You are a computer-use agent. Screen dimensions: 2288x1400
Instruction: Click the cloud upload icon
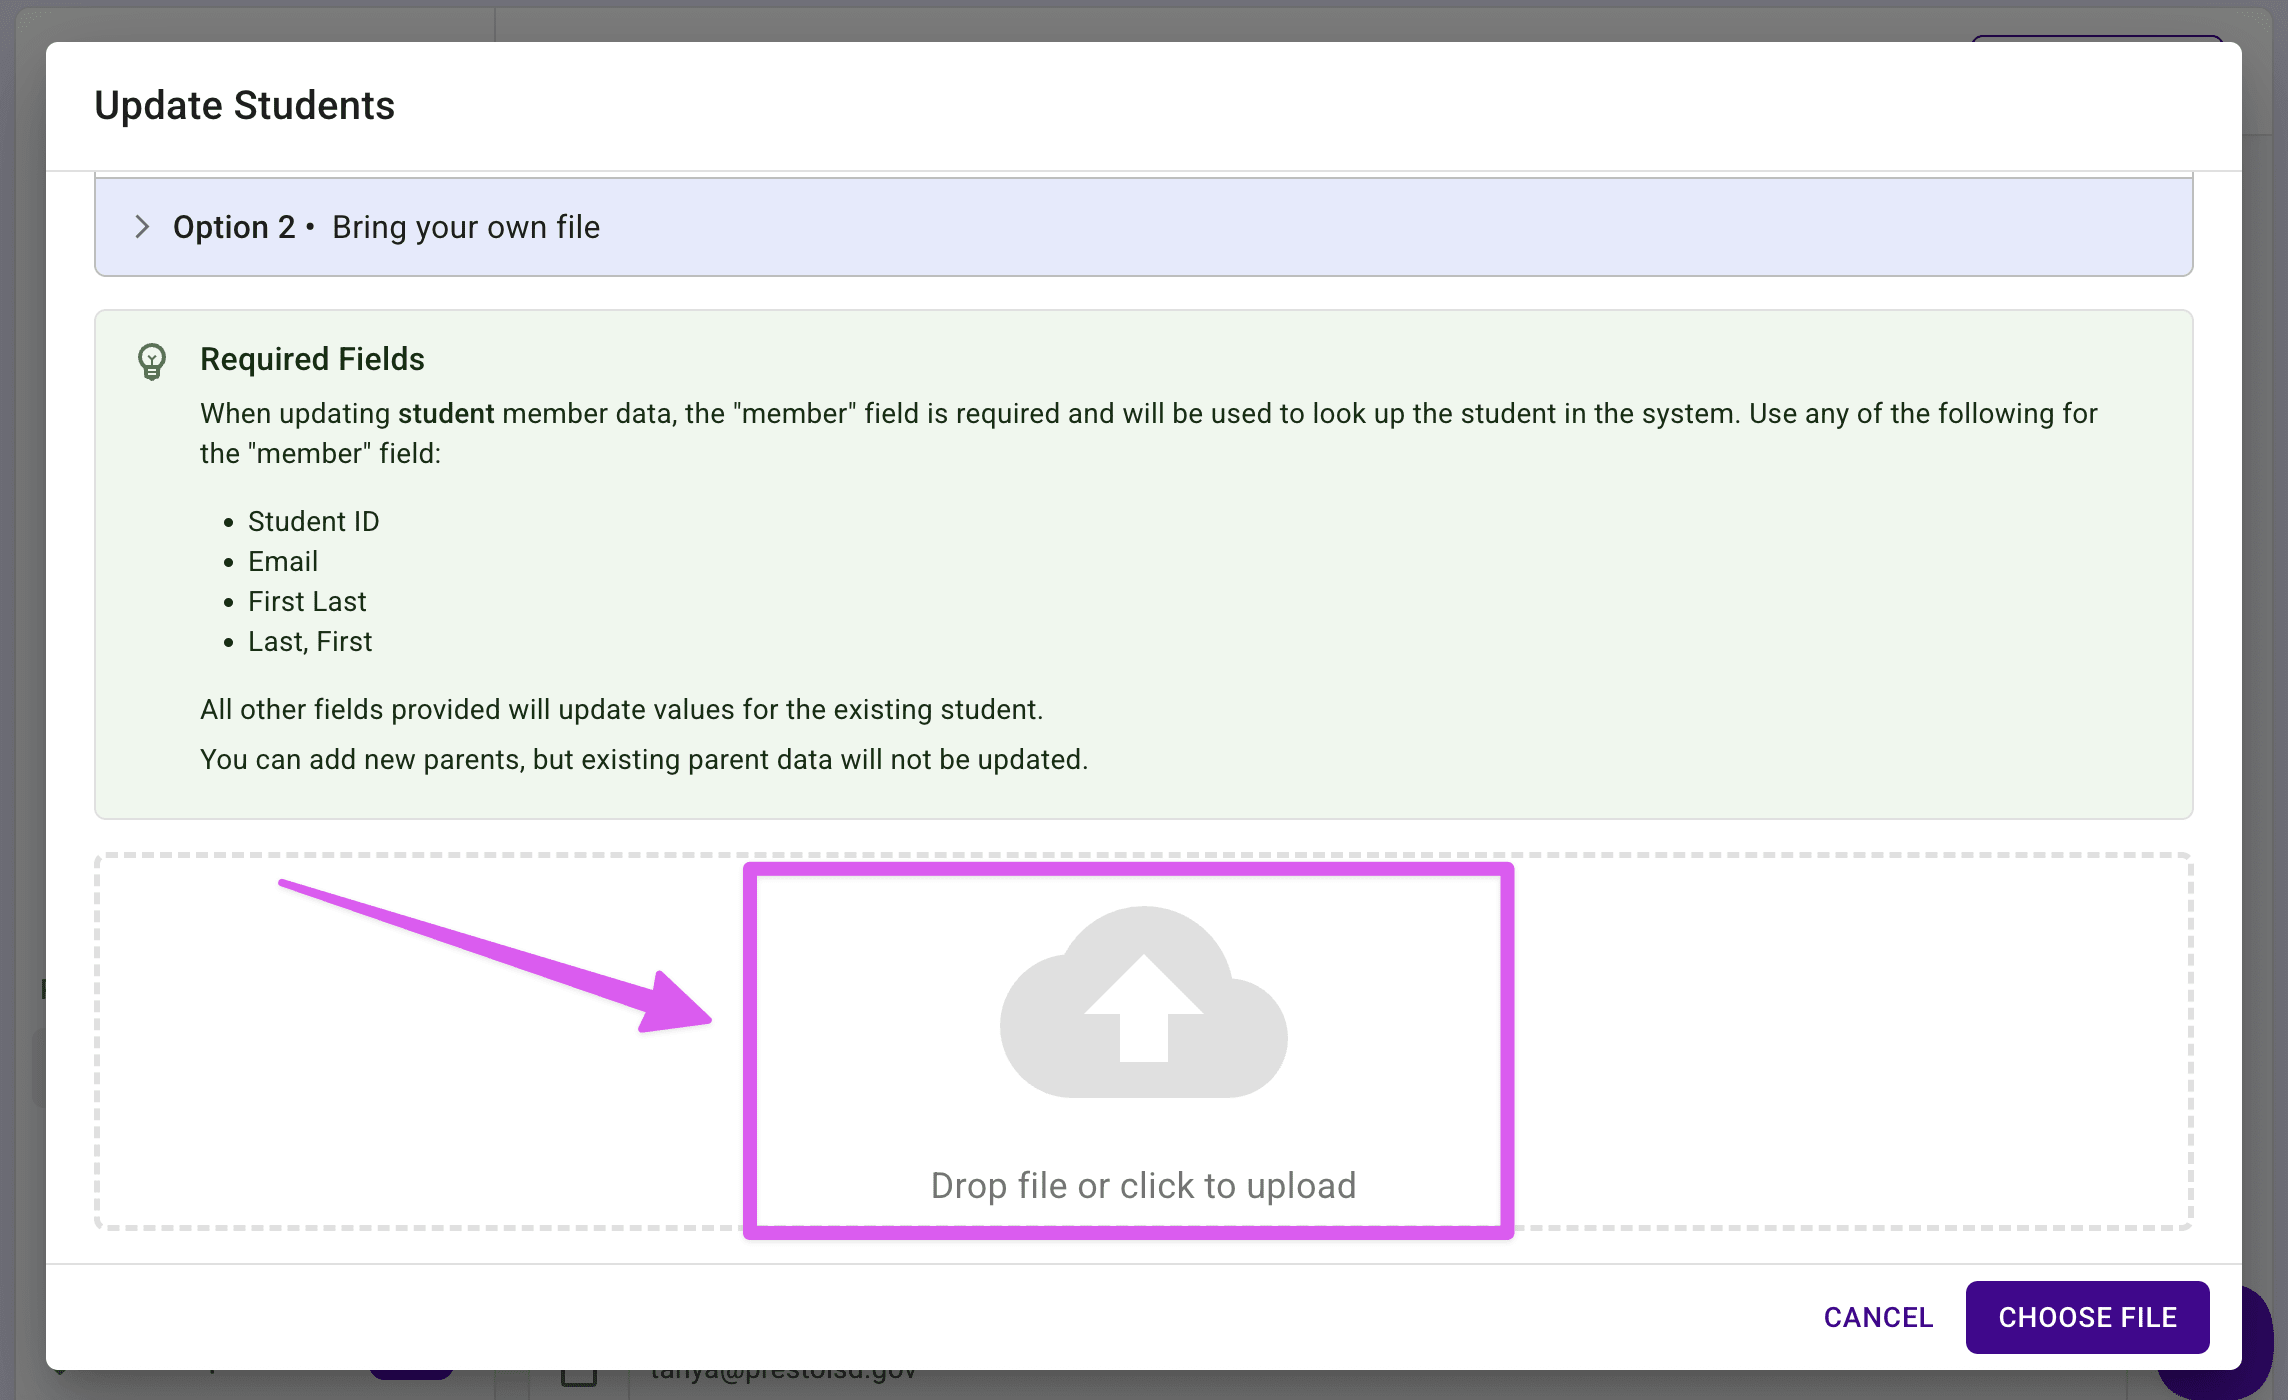click(1143, 1002)
